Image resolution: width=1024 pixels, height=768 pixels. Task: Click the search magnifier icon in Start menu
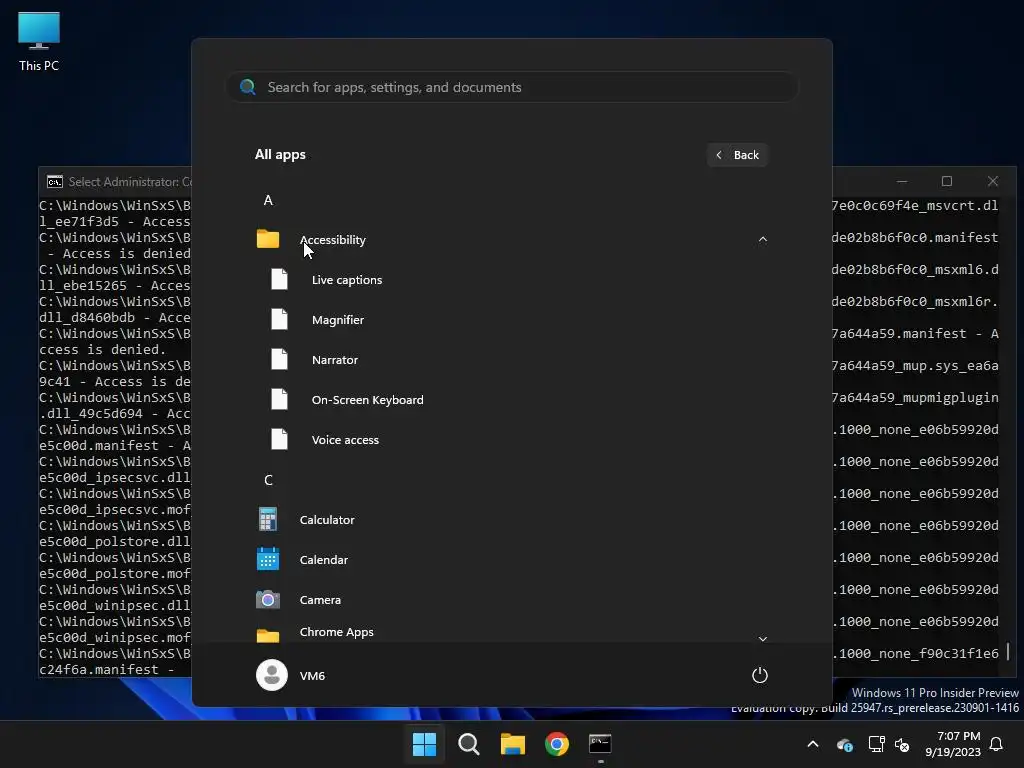[x=248, y=87]
